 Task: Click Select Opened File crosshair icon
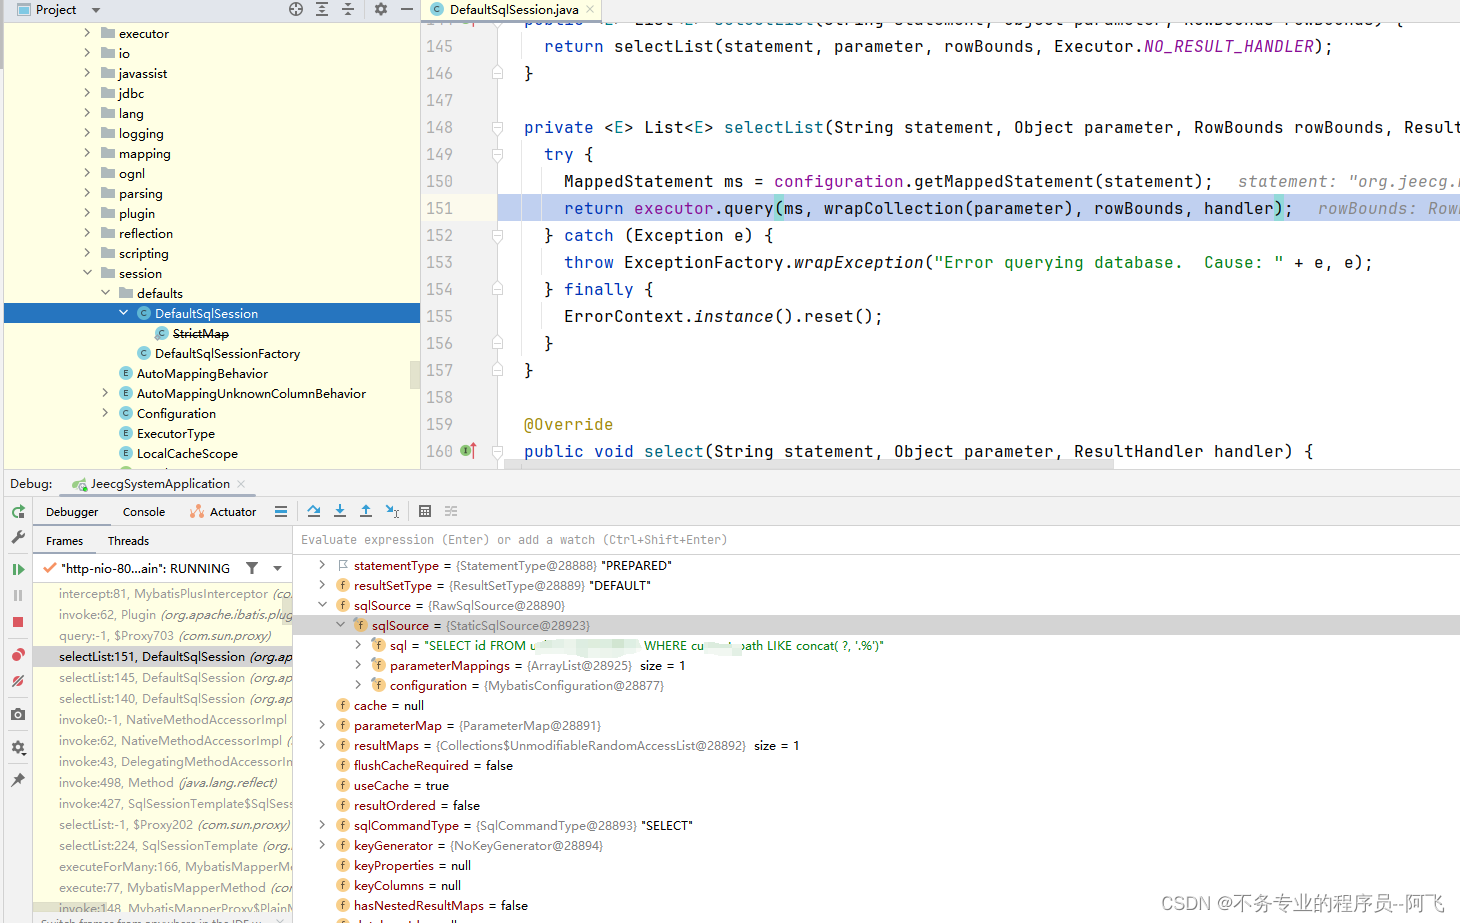coord(296,9)
